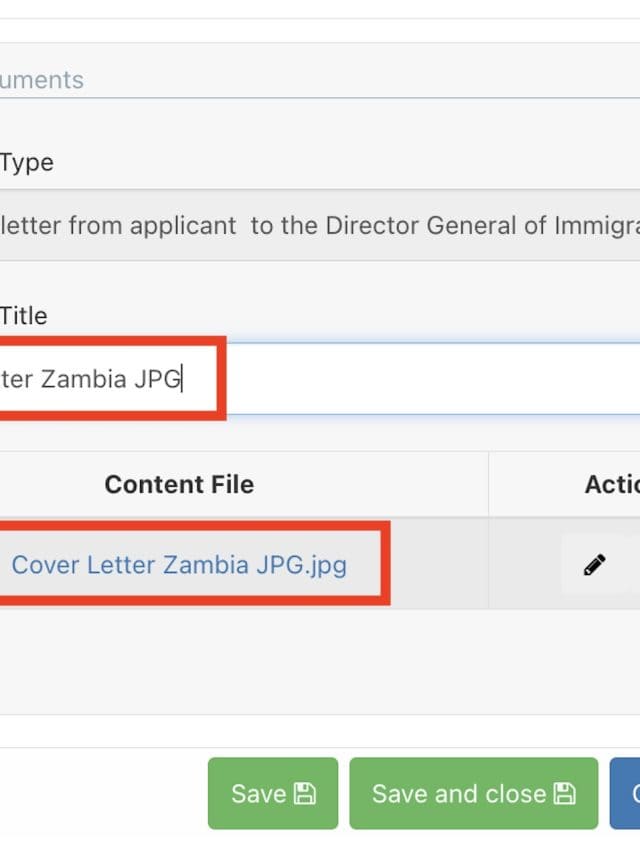Image resolution: width=640 pixels, height=853 pixels.
Task: Click the blue button beside Save and close
Action: point(626,794)
